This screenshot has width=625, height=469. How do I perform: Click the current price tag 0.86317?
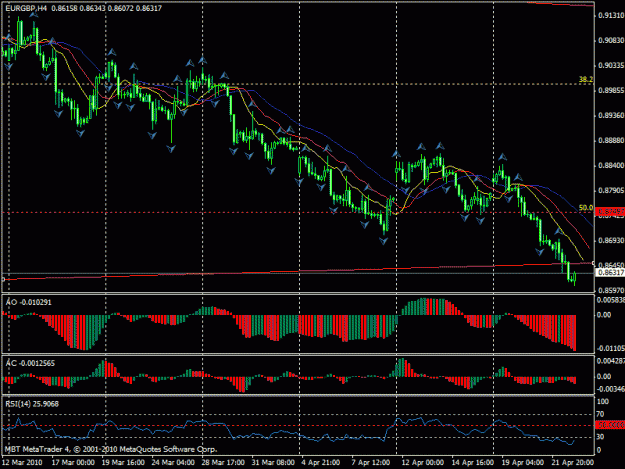click(610, 273)
